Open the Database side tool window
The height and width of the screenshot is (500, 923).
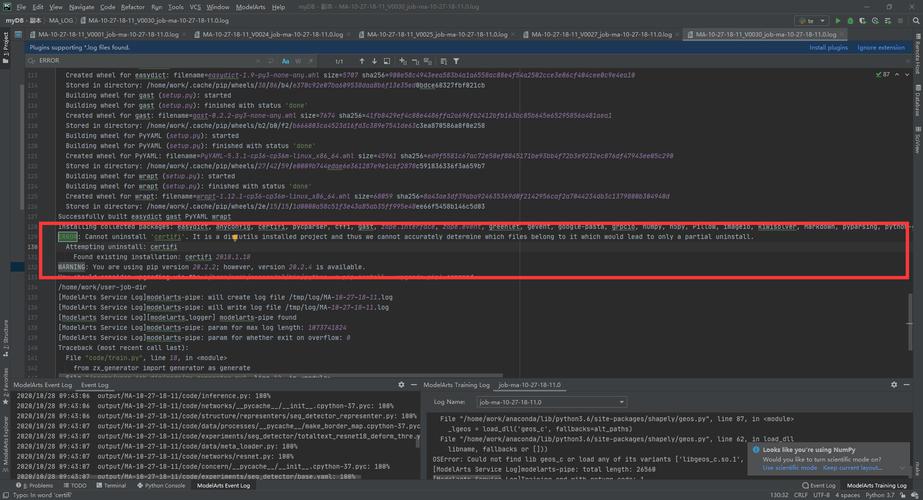tap(918, 100)
